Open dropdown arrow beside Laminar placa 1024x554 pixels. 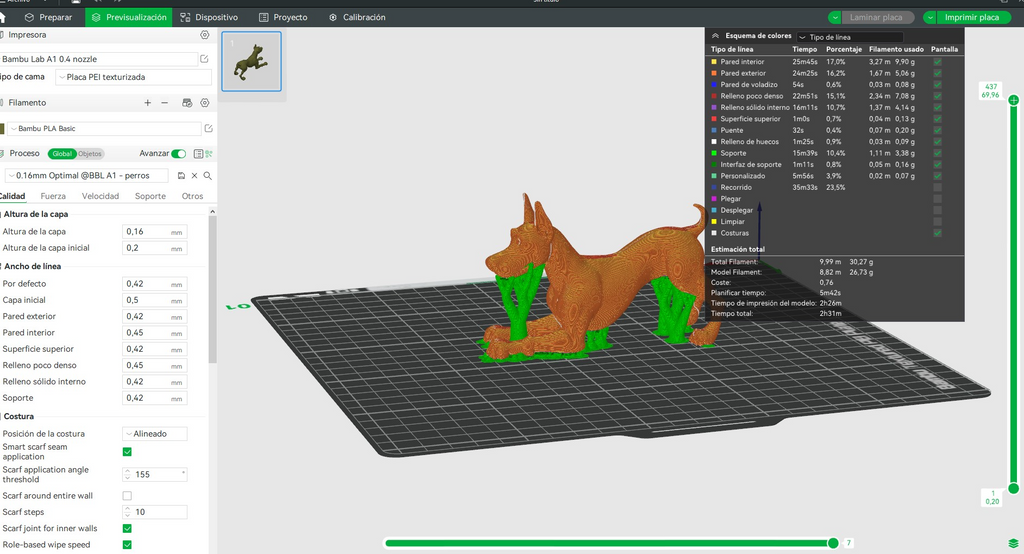click(835, 18)
